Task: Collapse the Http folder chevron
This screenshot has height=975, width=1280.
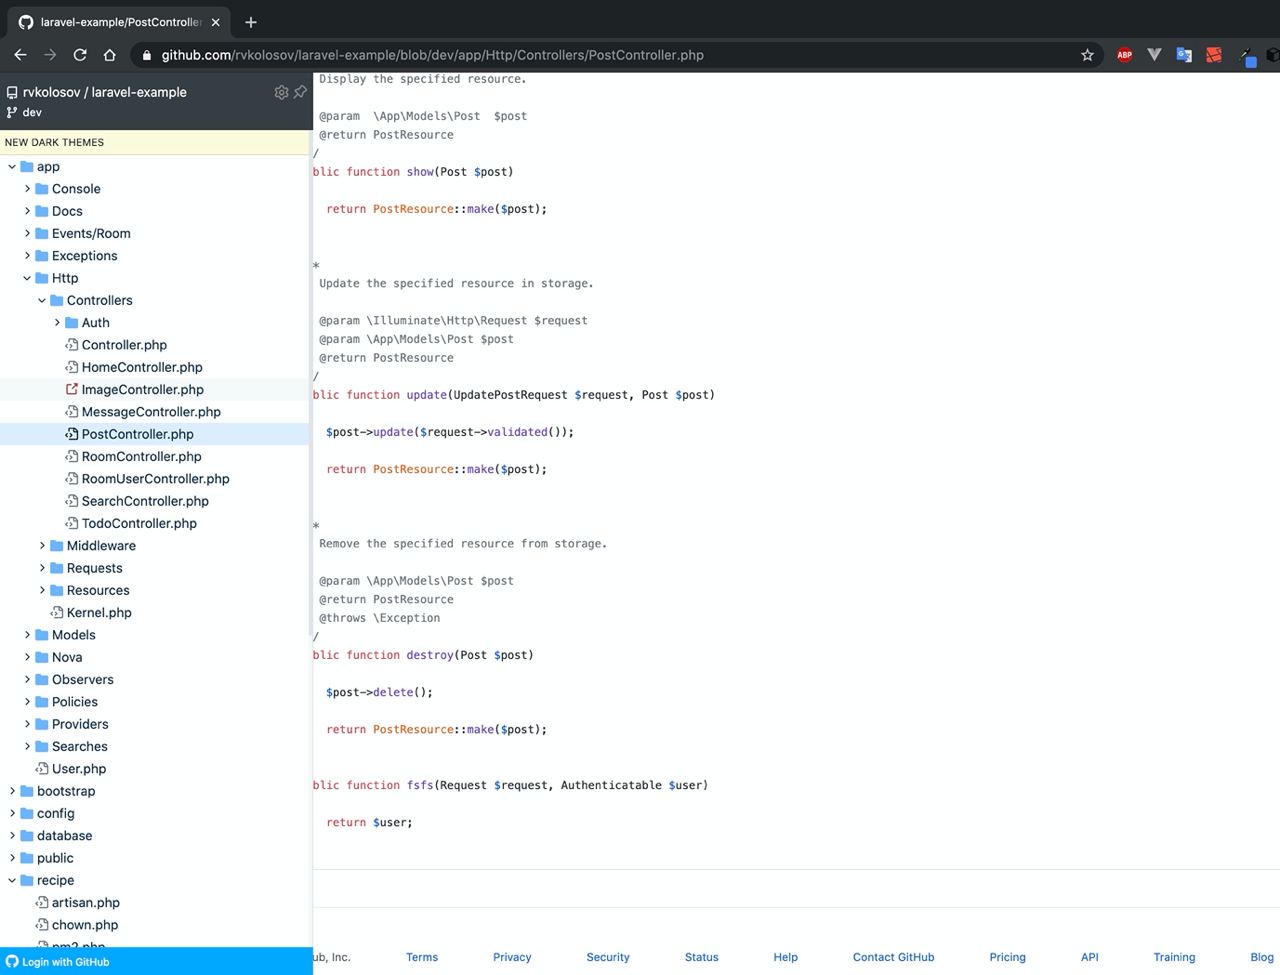Action: click(27, 278)
